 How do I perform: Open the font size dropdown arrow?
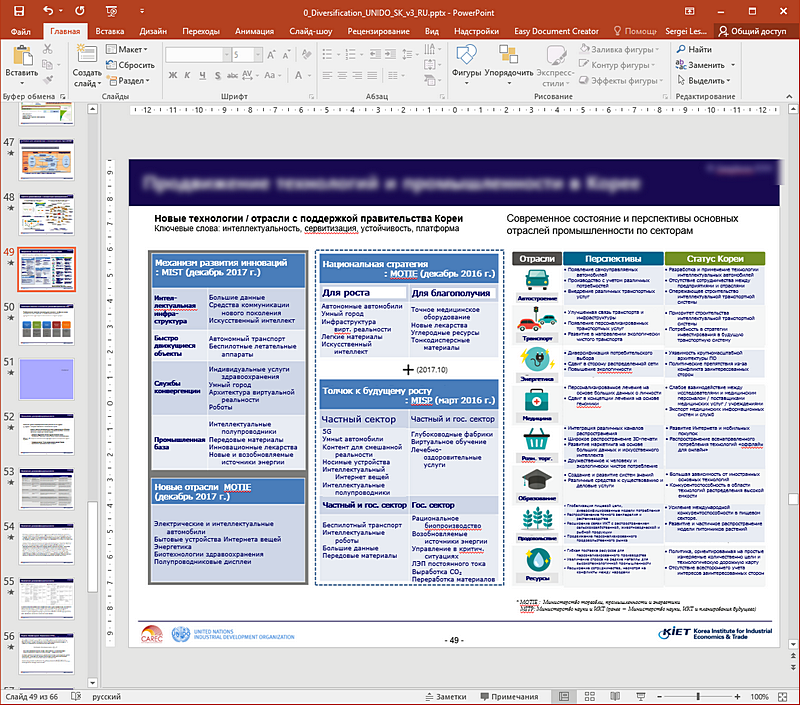(x=258, y=55)
